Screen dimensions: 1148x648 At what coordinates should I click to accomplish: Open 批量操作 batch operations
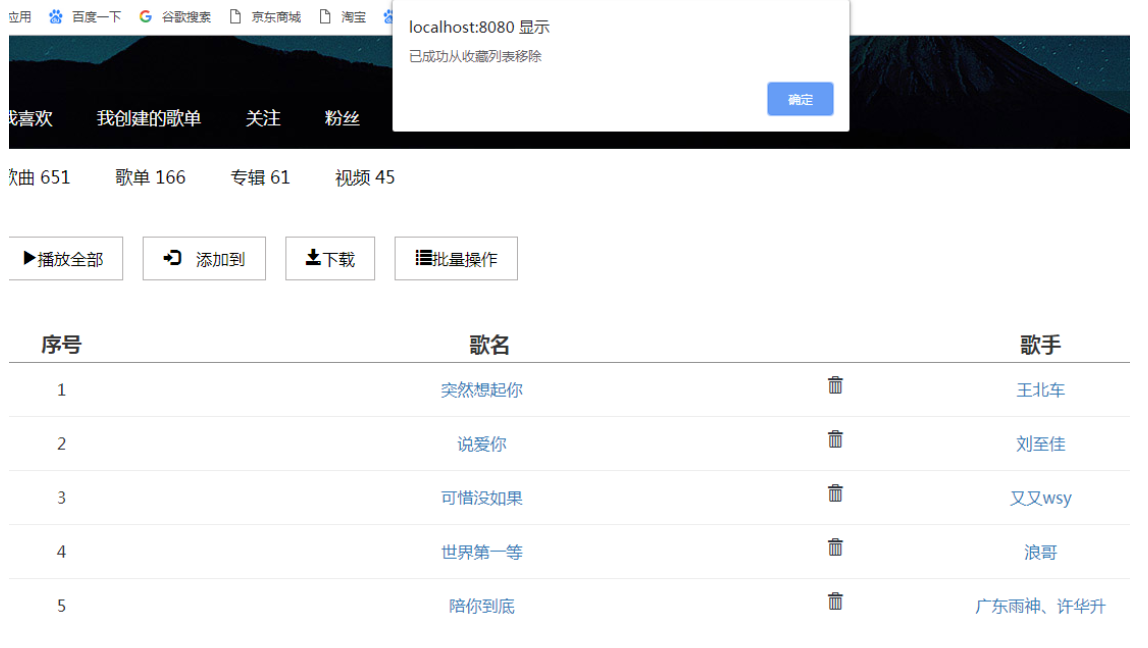click(x=456, y=259)
